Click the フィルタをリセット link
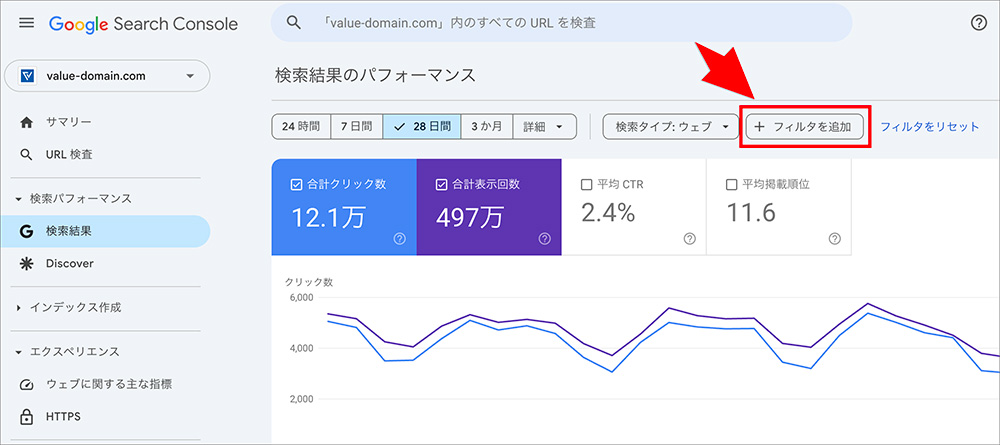Image resolution: width=1000 pixels, height=445 pixels. (929, 127)
